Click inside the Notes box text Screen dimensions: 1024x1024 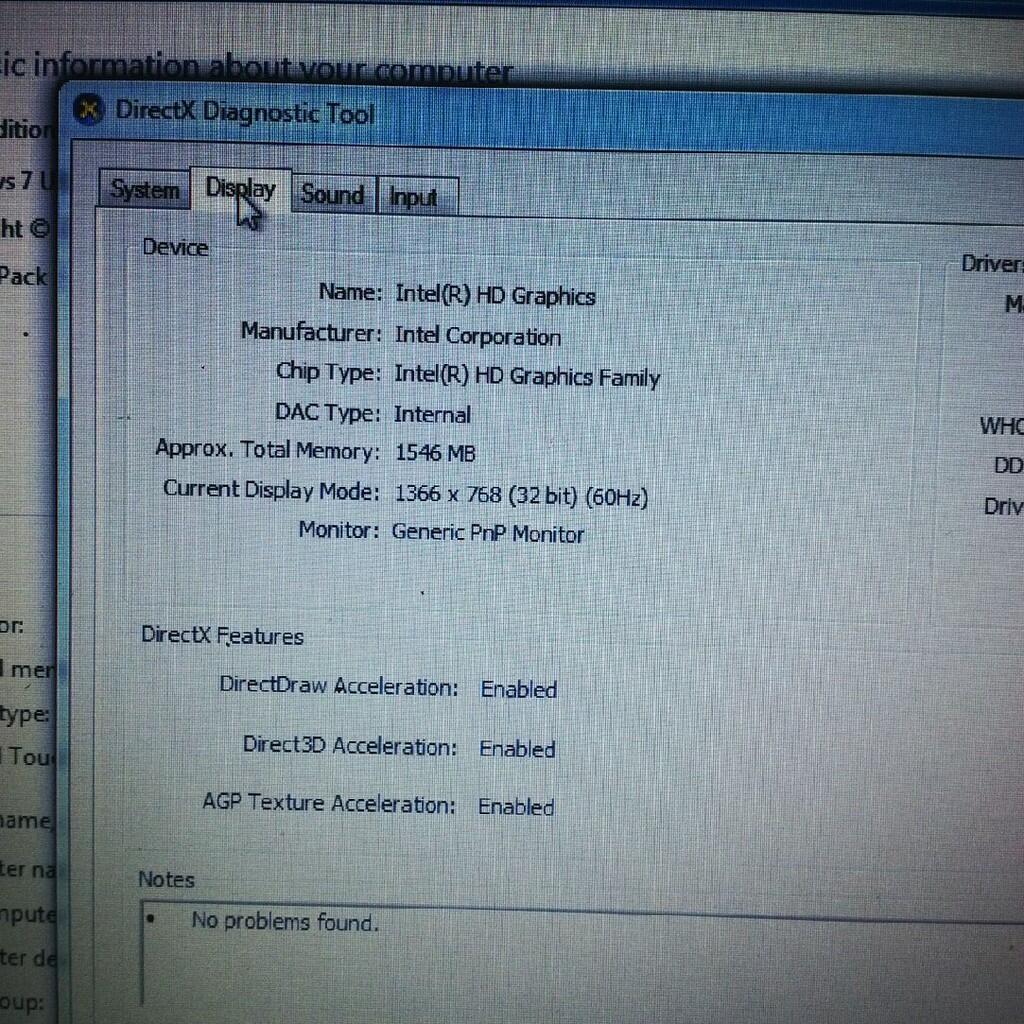click(285, 921)
